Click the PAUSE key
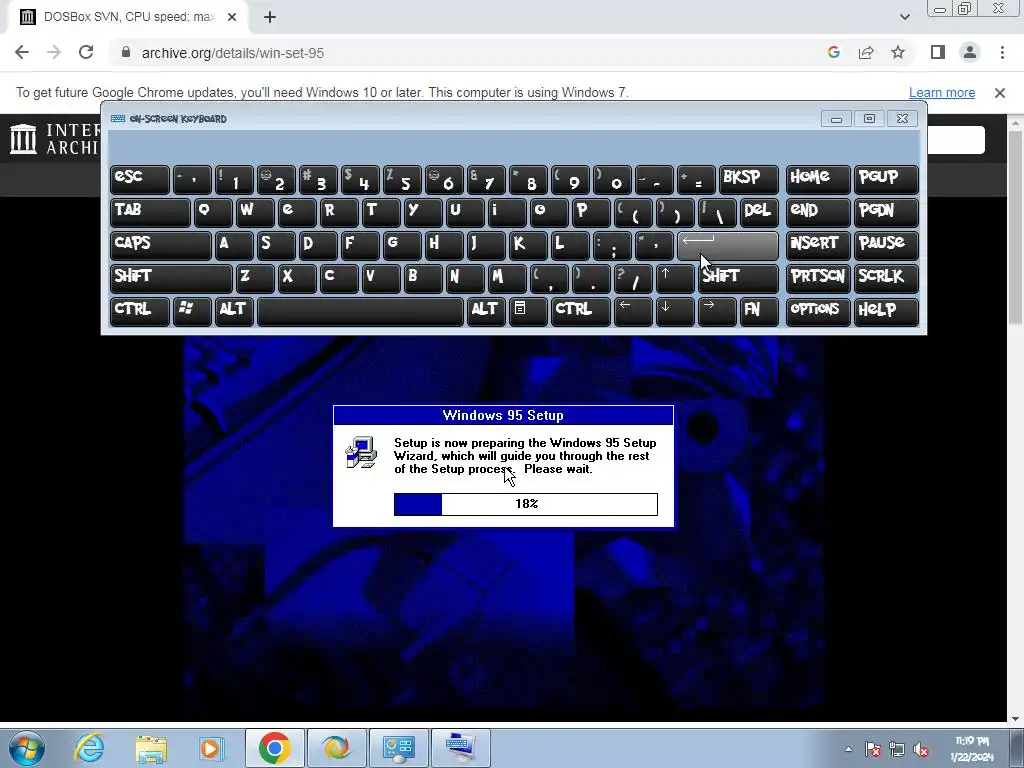This screenshot has height=768, width=1024. 886,245
